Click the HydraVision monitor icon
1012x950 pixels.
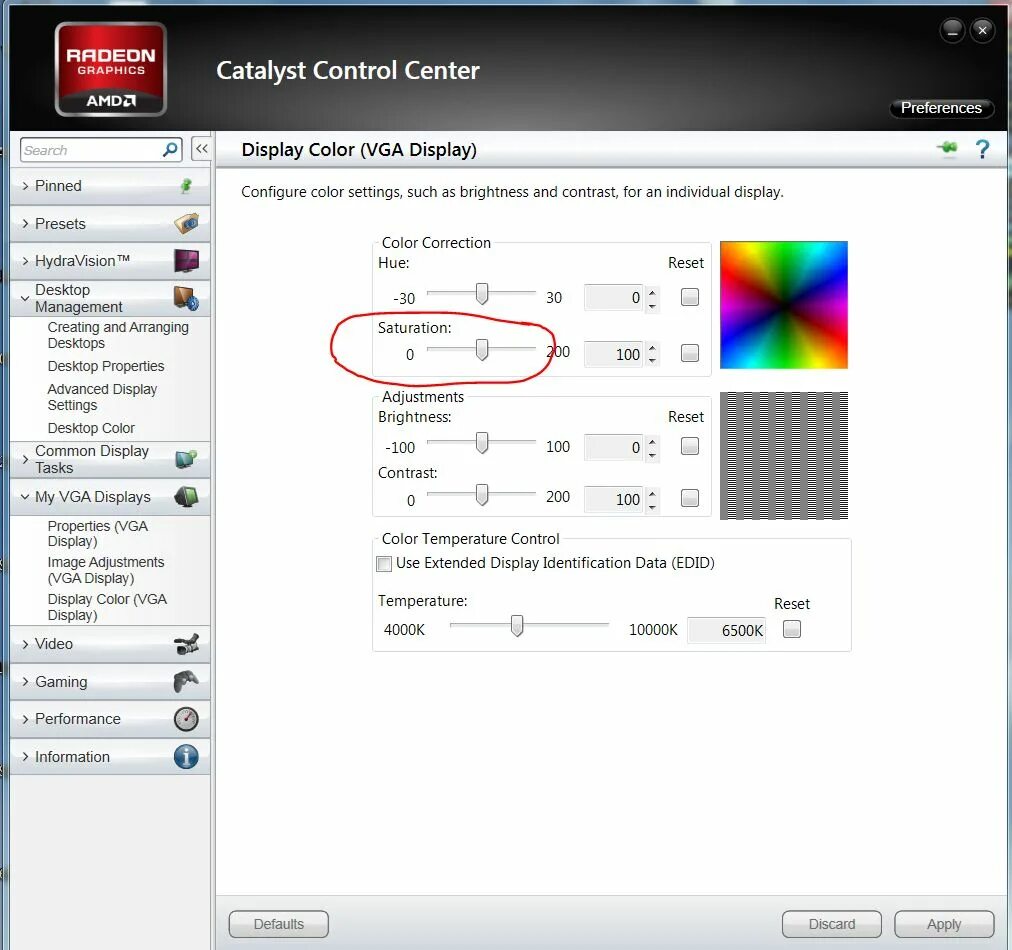point(187,261)
